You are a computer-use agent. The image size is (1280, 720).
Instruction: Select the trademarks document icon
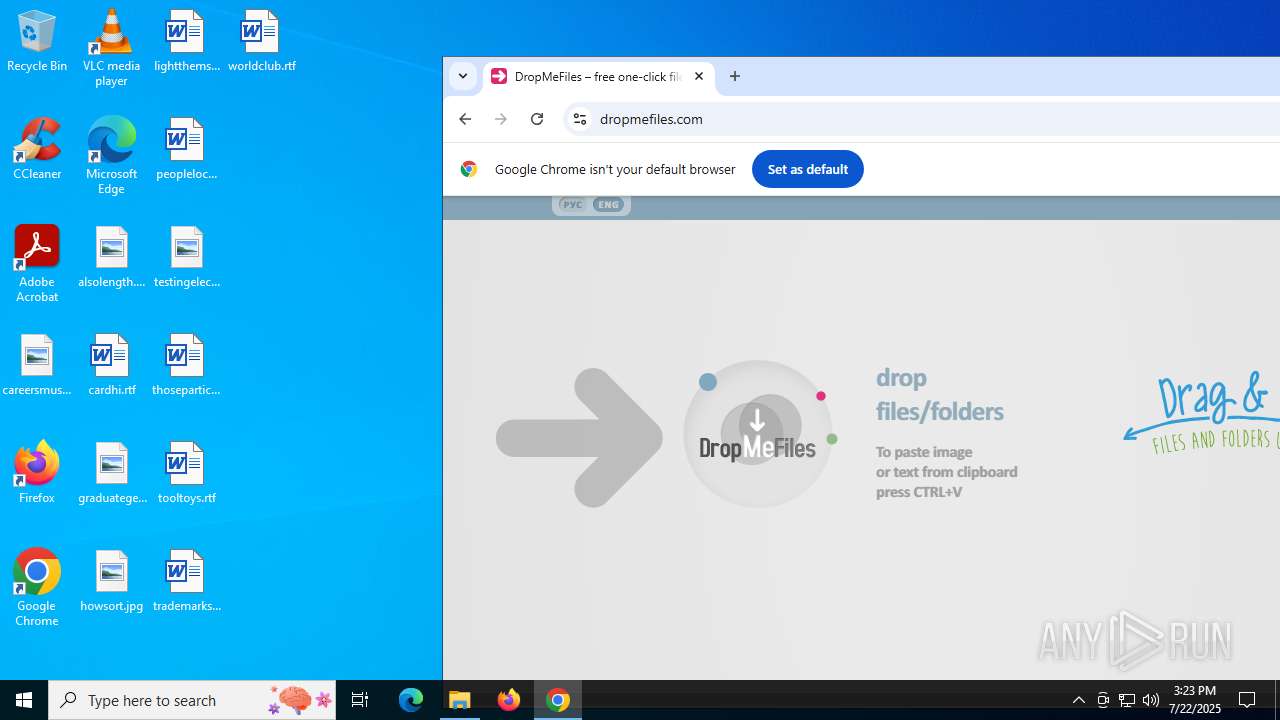pos(186,581)
